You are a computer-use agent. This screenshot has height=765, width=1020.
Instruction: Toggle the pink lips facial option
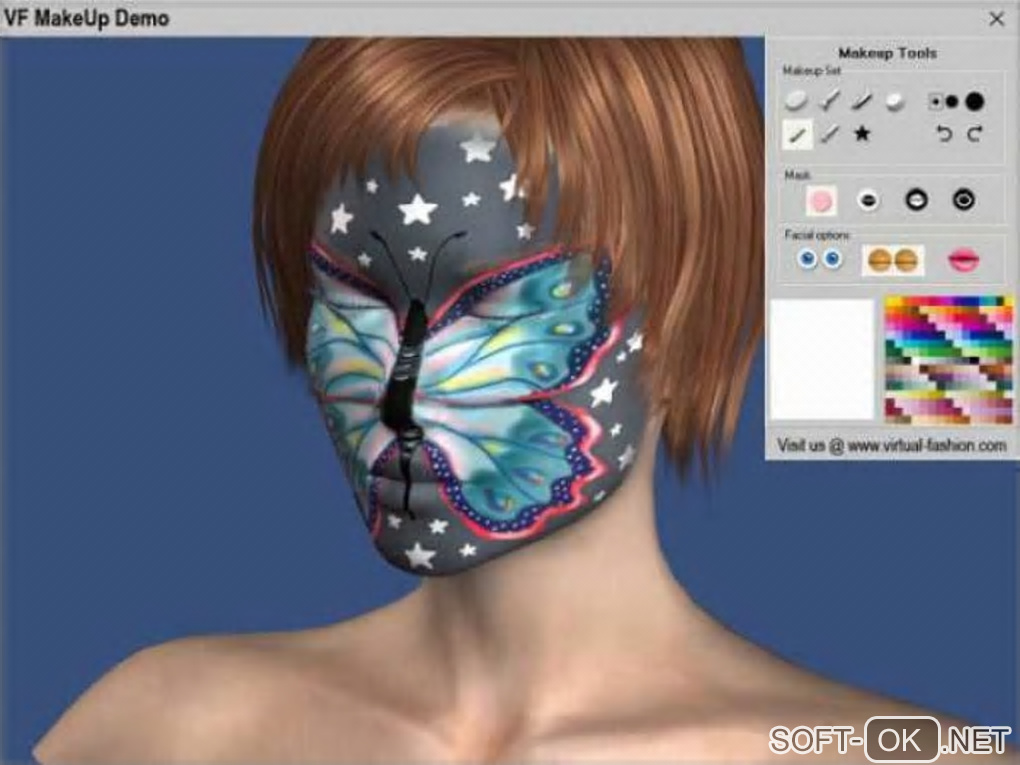point(963,260)
